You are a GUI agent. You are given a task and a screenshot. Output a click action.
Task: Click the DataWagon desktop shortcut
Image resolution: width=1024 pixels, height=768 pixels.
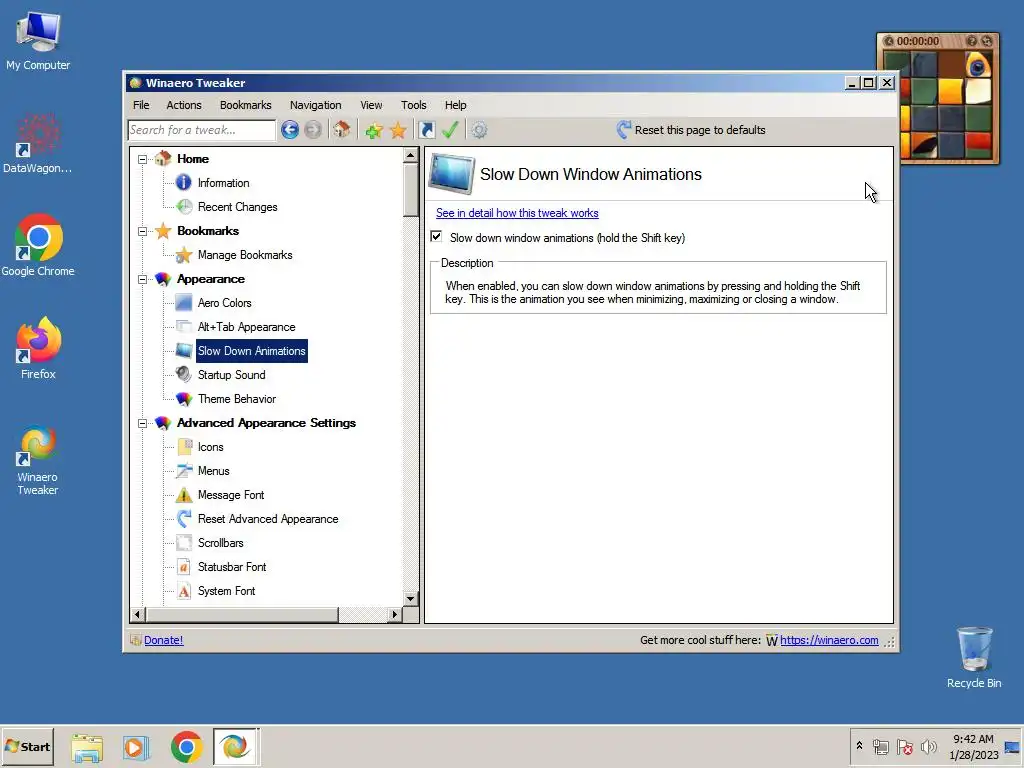click(x=37, y=144)
